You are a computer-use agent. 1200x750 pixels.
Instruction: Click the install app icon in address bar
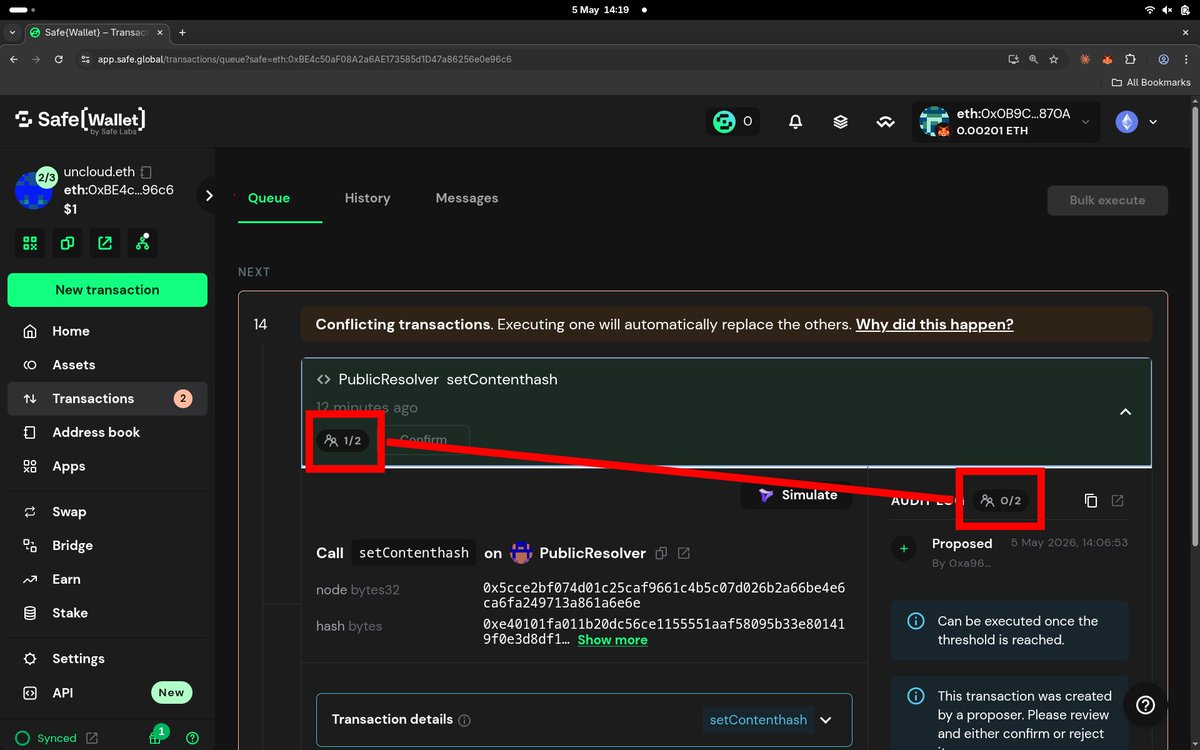1013,59
